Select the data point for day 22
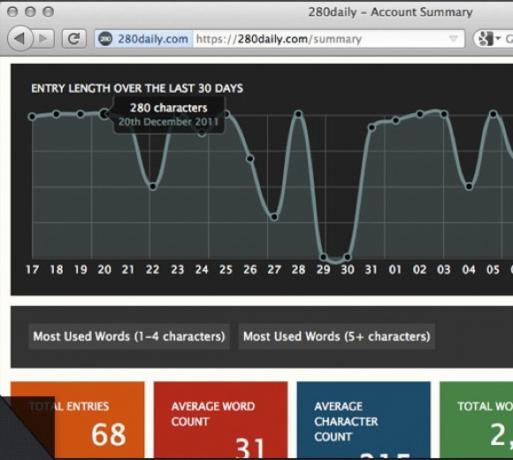Screen dimensions: 513x460 tap(153, 186)
